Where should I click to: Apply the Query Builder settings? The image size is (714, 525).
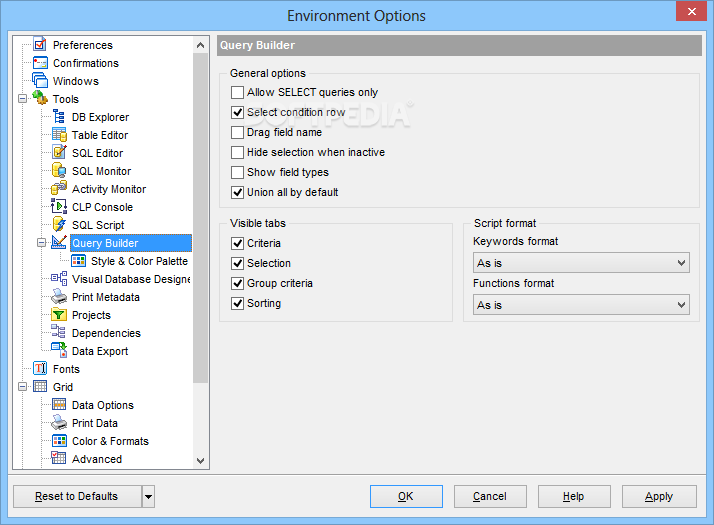659,496
